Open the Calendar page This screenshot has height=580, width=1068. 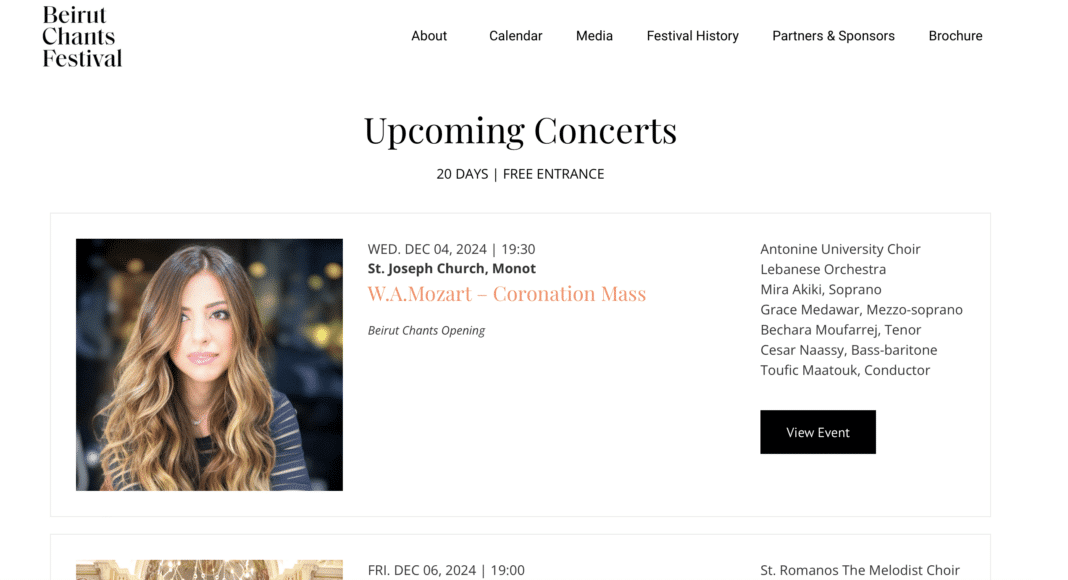pyautogui.click(x=515, y=36)
